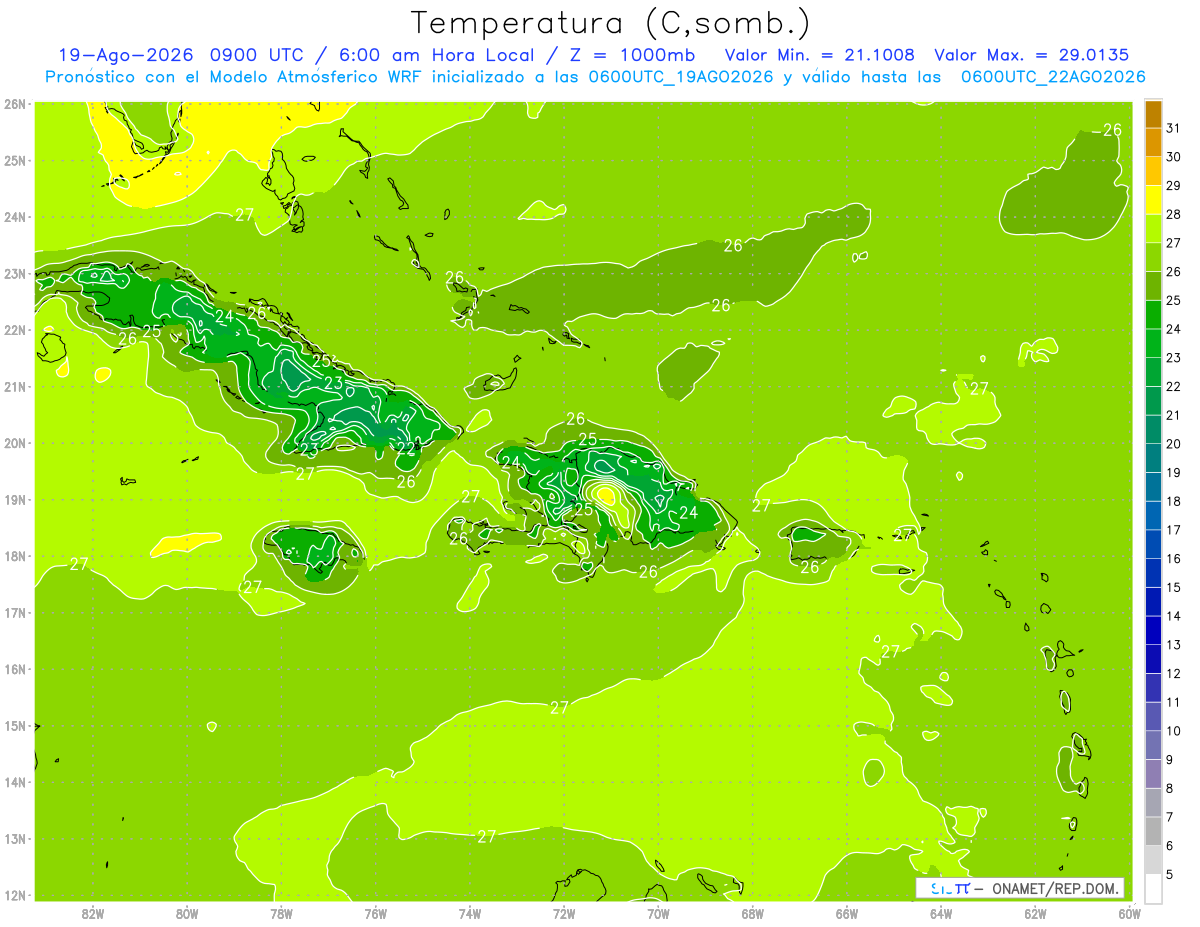
Task: Click the dark blue 14–15 legend swatch
Action: point(1153,602)
